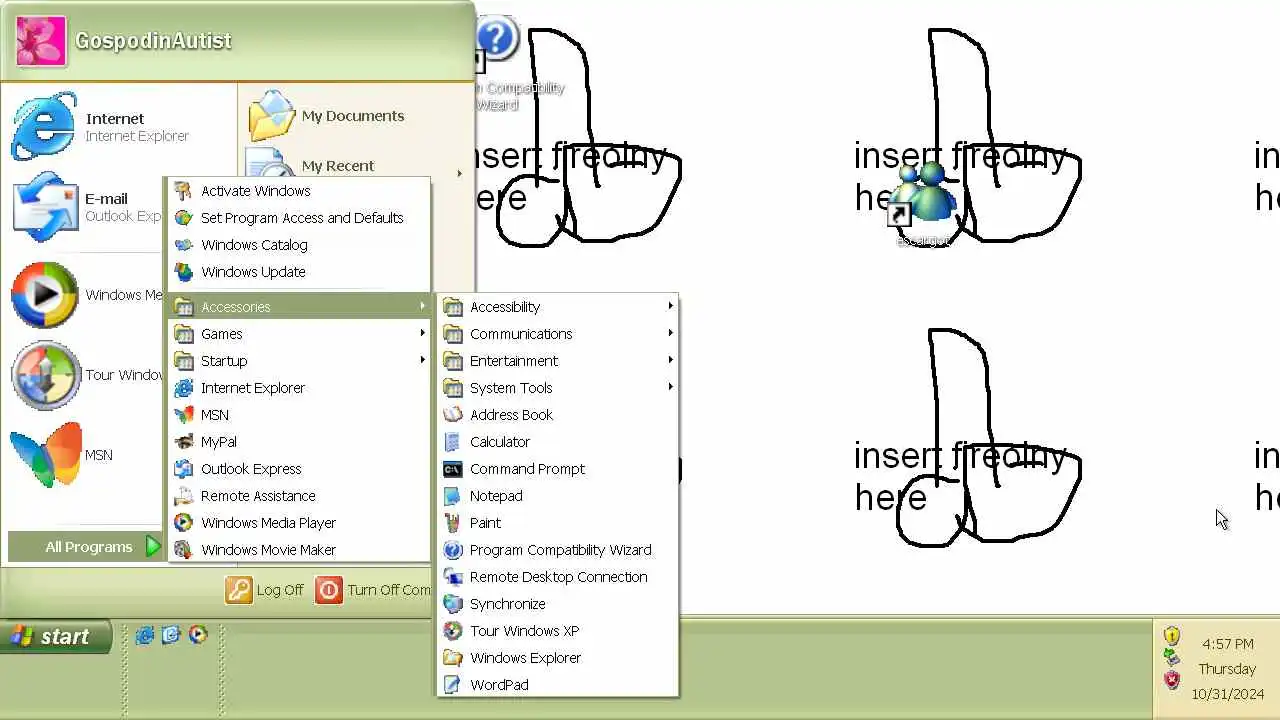The height and width of the screenshot is (720, 1280).
Task: Open the Messenger shortcut on desktop
Action: (x=922, y=203)
